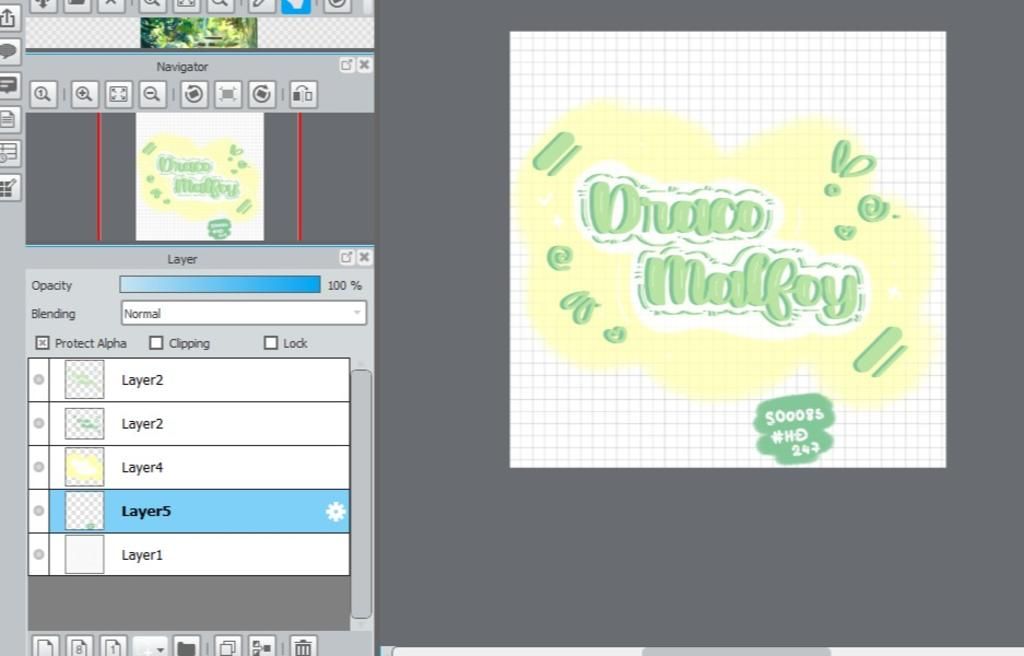Reset canvas rotation in Navigator
The height and width of the screenshot is (656, 1024).
pyautogui.click(x=228, y=94)
